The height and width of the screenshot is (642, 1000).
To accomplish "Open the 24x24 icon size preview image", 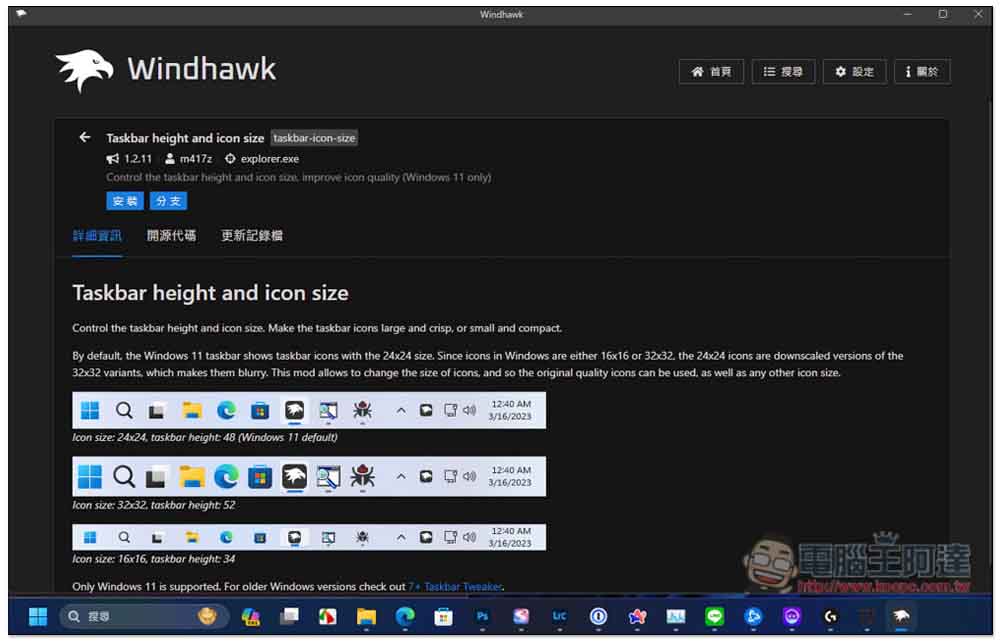I will [x=309, y=410].
